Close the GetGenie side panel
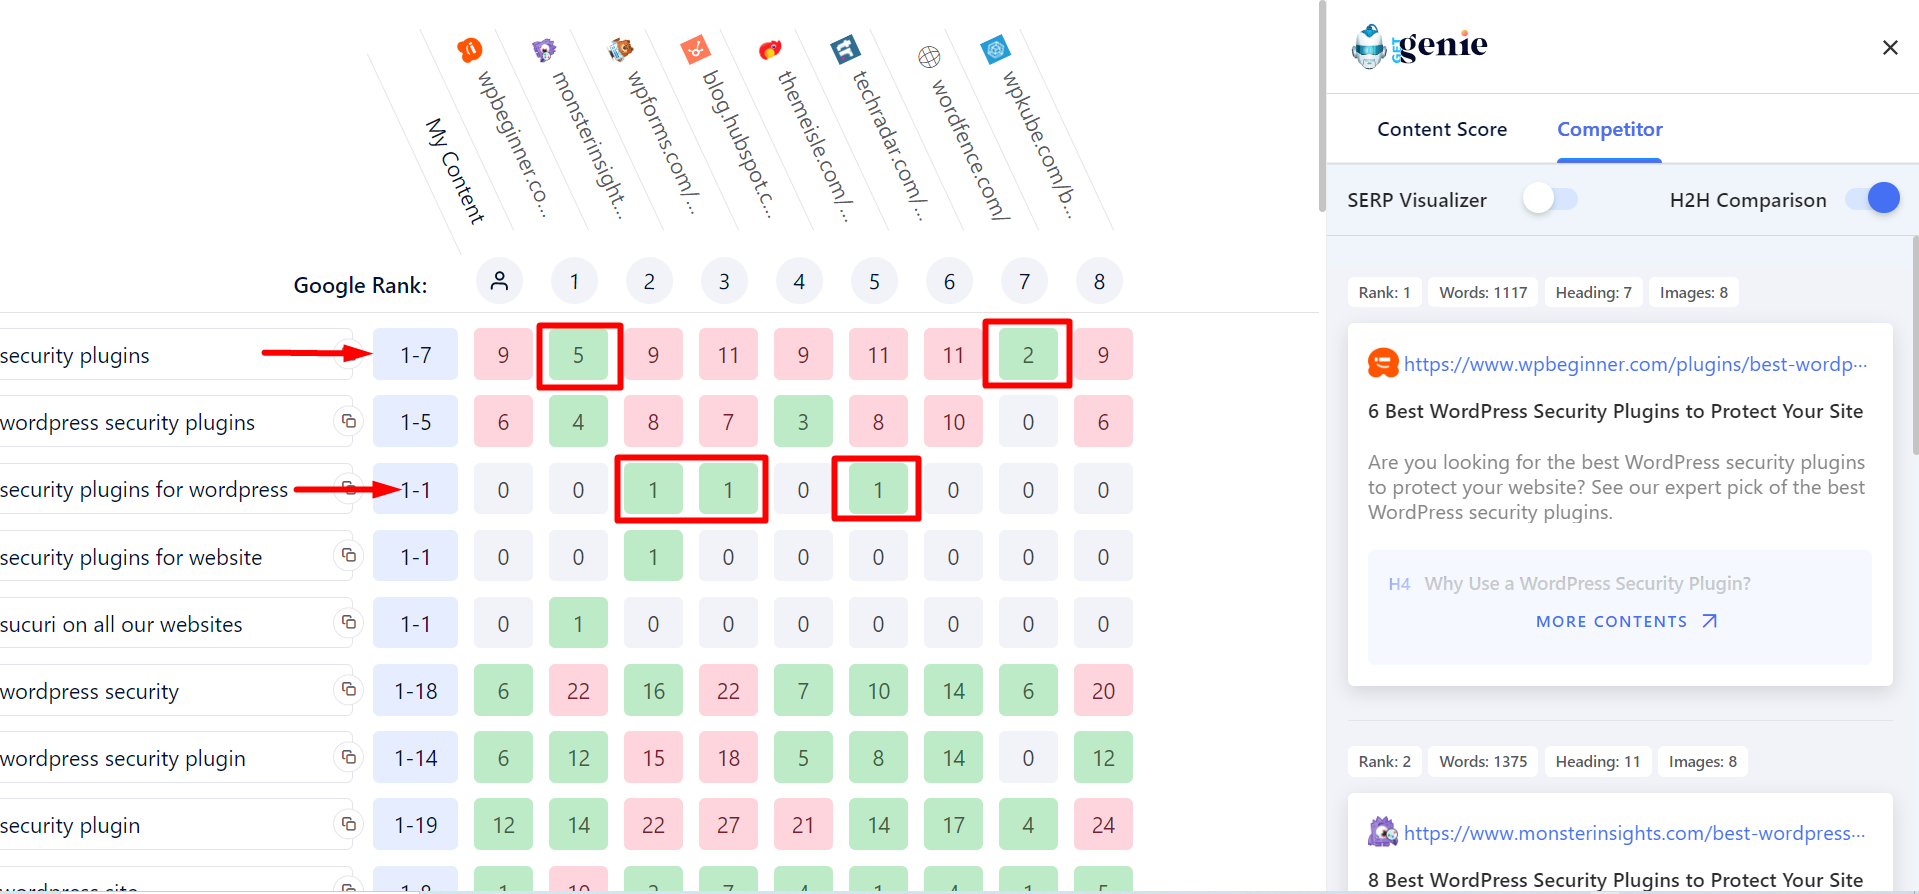 (1890, 47)
